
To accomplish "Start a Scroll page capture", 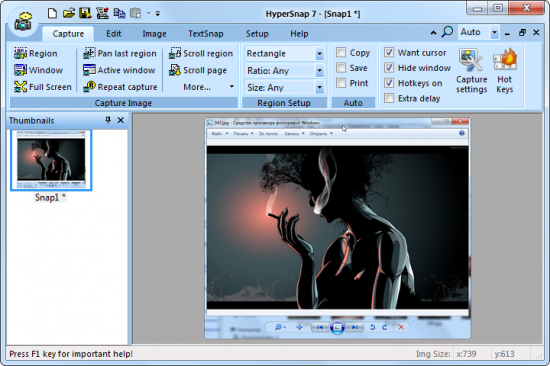I will coord(198,70).
